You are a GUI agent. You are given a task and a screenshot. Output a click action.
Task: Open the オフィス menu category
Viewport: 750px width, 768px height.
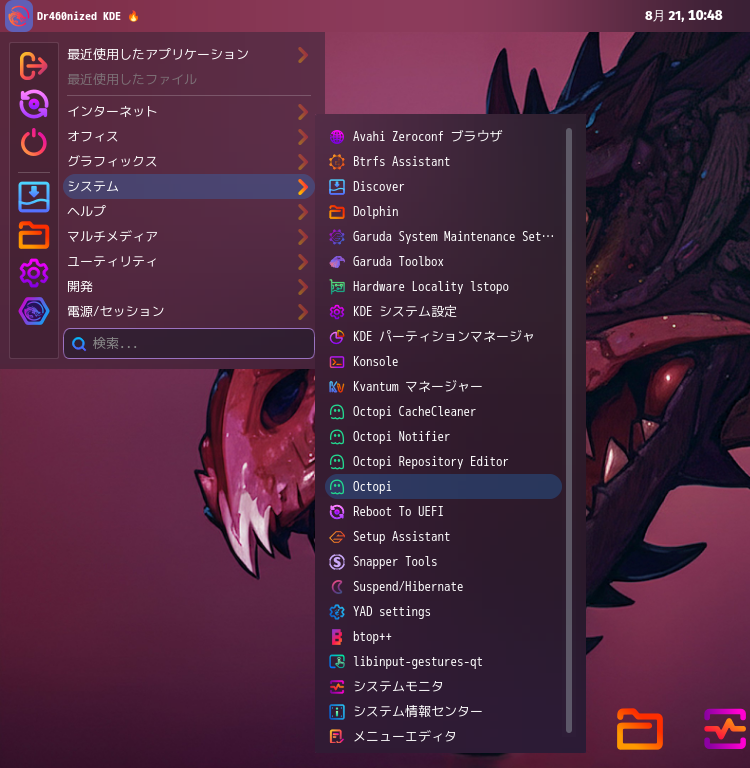(189, 137)
